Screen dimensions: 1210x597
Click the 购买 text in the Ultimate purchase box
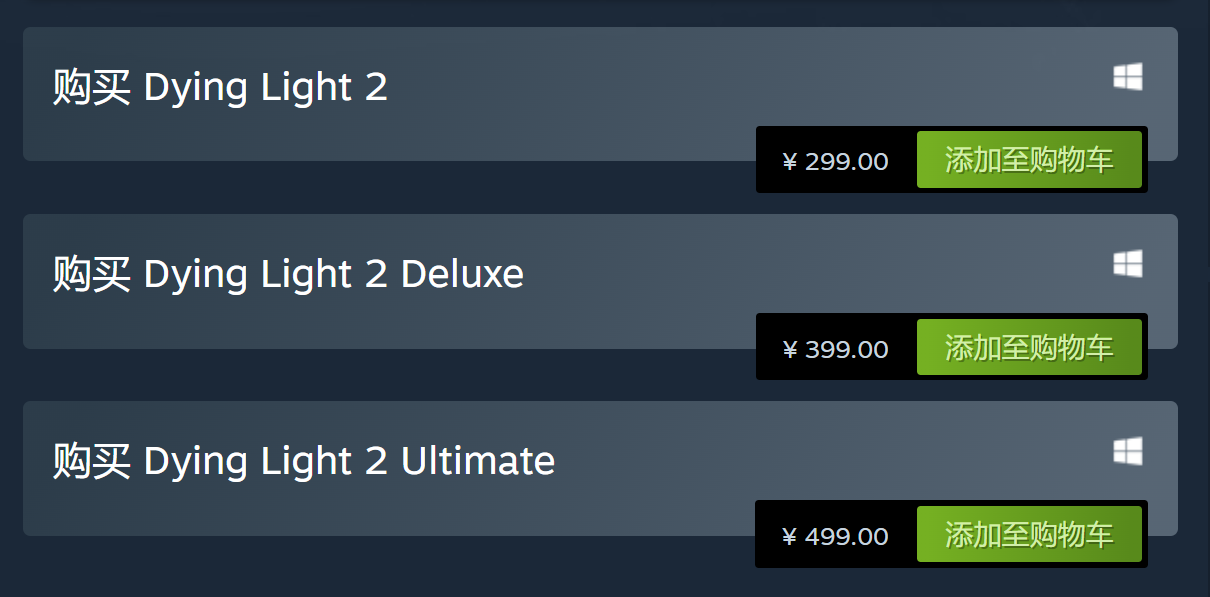pyautogui.click(x=91, y=462)
